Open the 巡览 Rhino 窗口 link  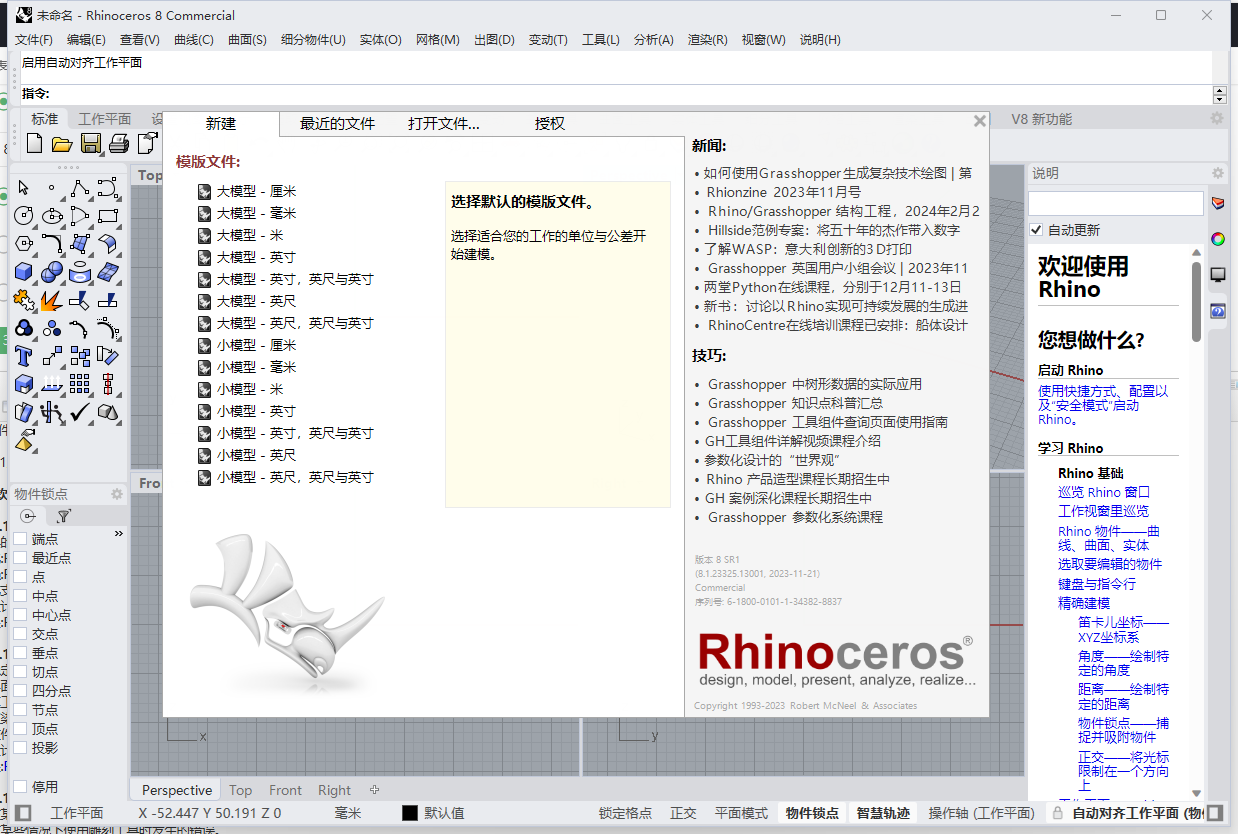(x=1103, y=491)
